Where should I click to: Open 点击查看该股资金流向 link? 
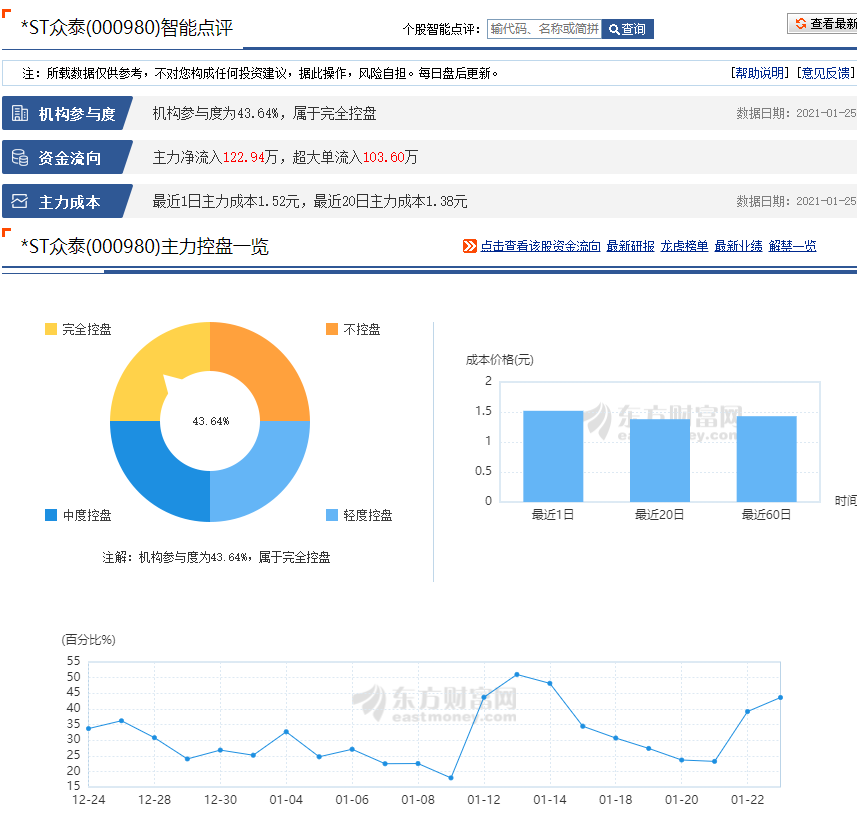pyautogui.click(x=540, y=246)
